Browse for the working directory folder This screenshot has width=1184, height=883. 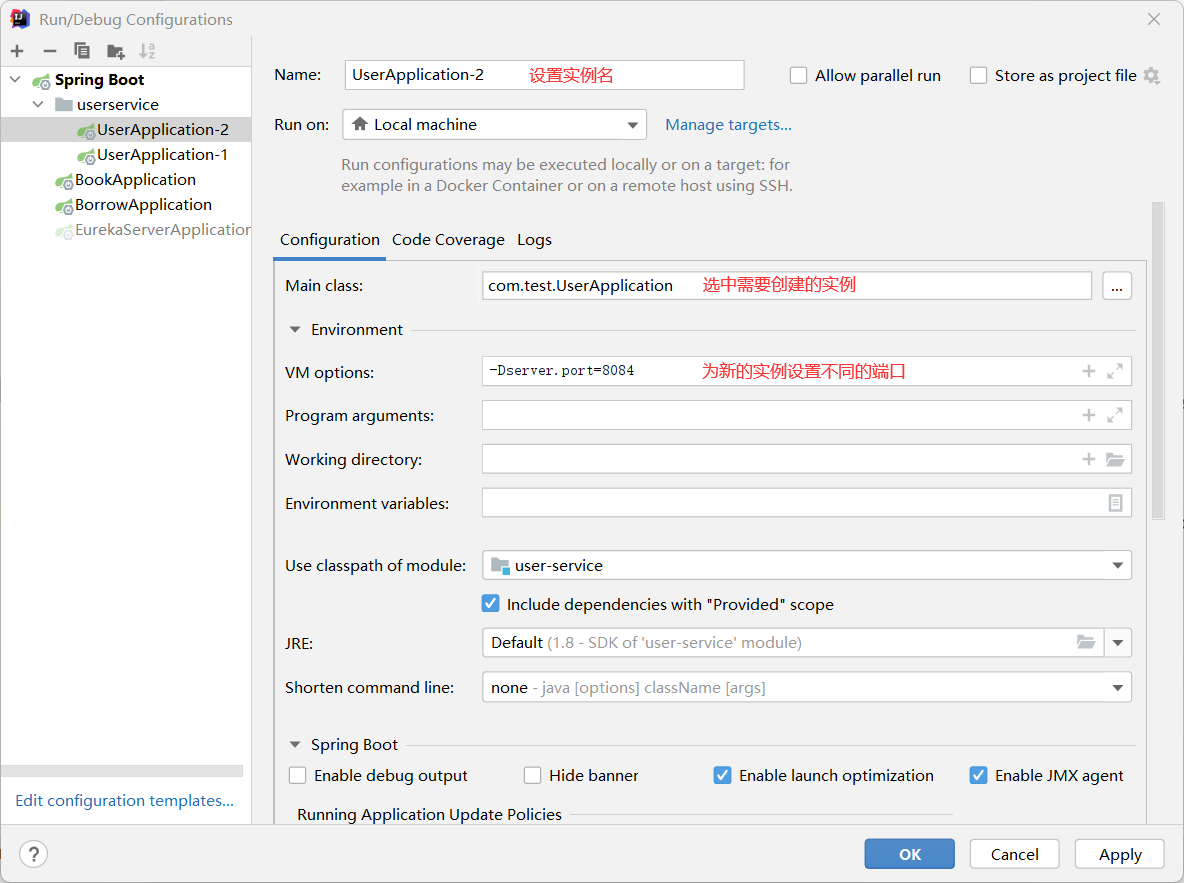(1115, 460)
